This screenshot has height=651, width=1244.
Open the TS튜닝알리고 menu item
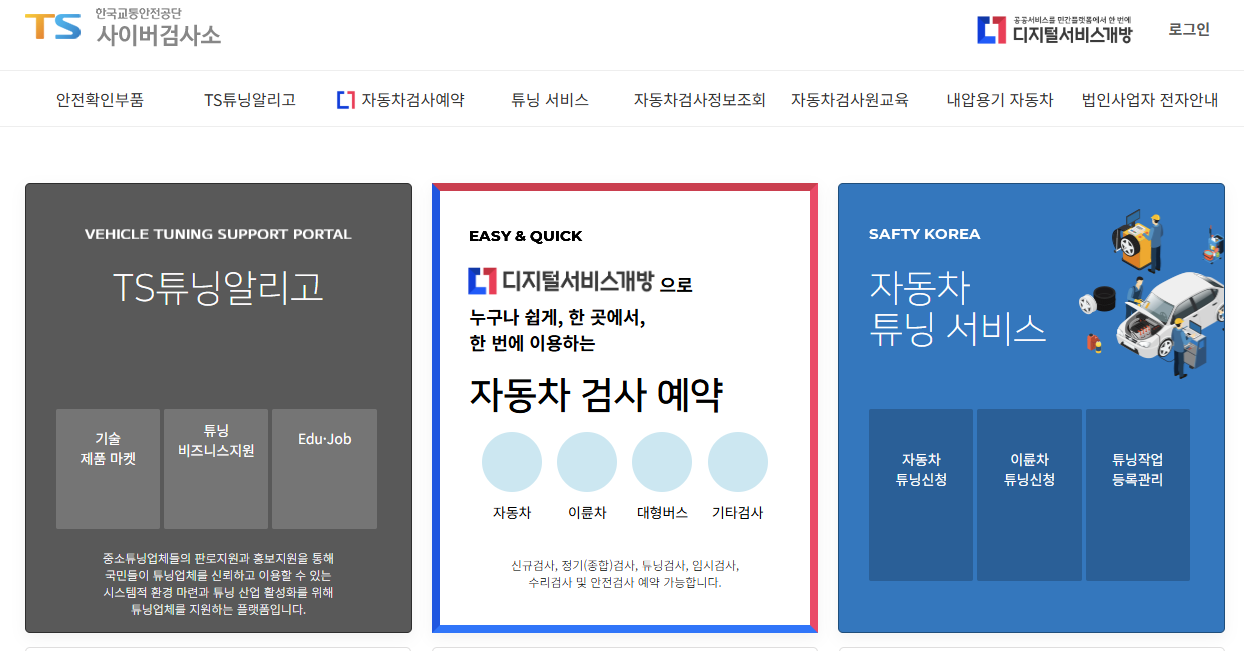[250, 100]
